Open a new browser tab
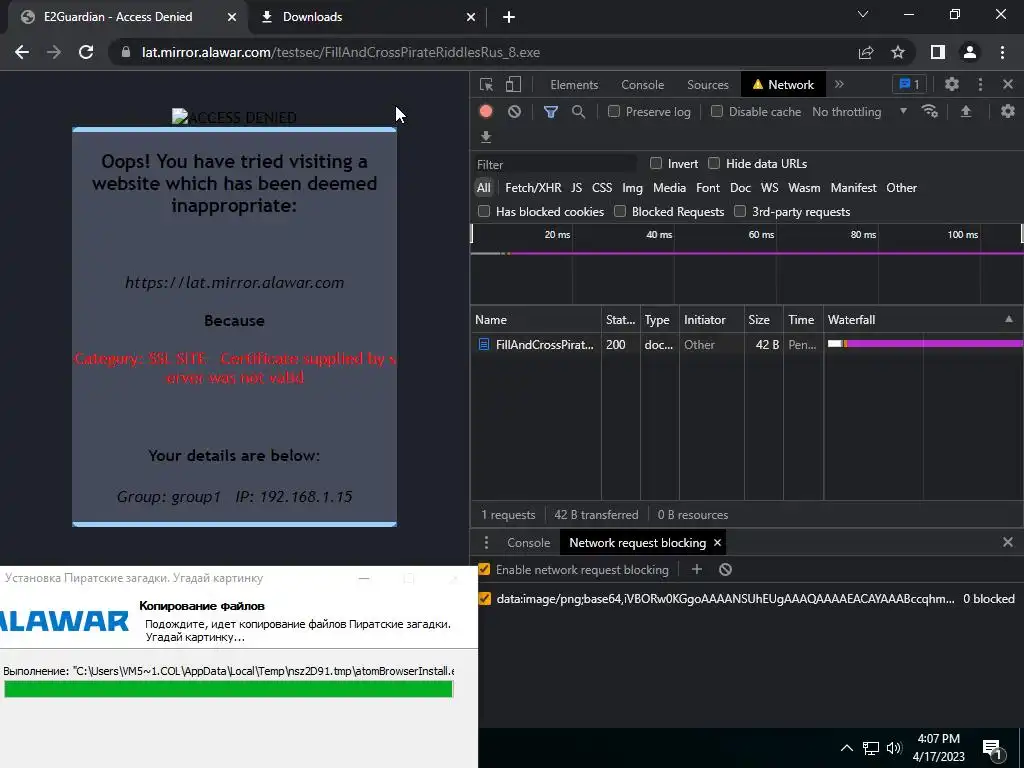This screenshot has height=768, width=1024. [509, 17]
